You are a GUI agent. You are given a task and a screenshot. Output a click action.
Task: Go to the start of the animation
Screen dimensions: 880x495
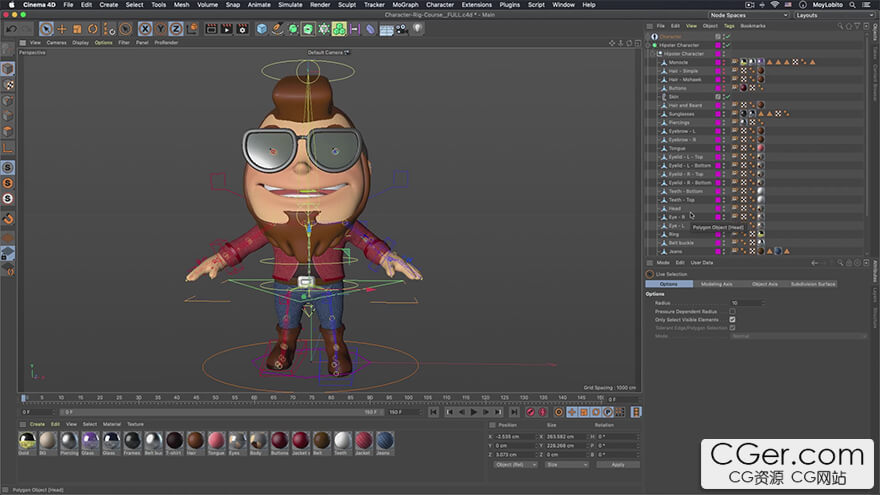coord(434,412)
